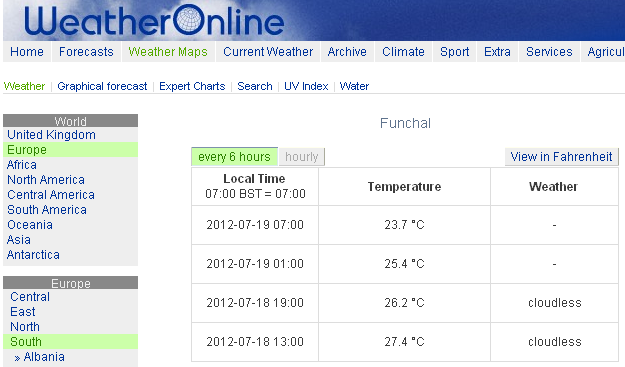Select the Weather submenu link
This screenshot has height=367, width=625.
pos(24,86)
